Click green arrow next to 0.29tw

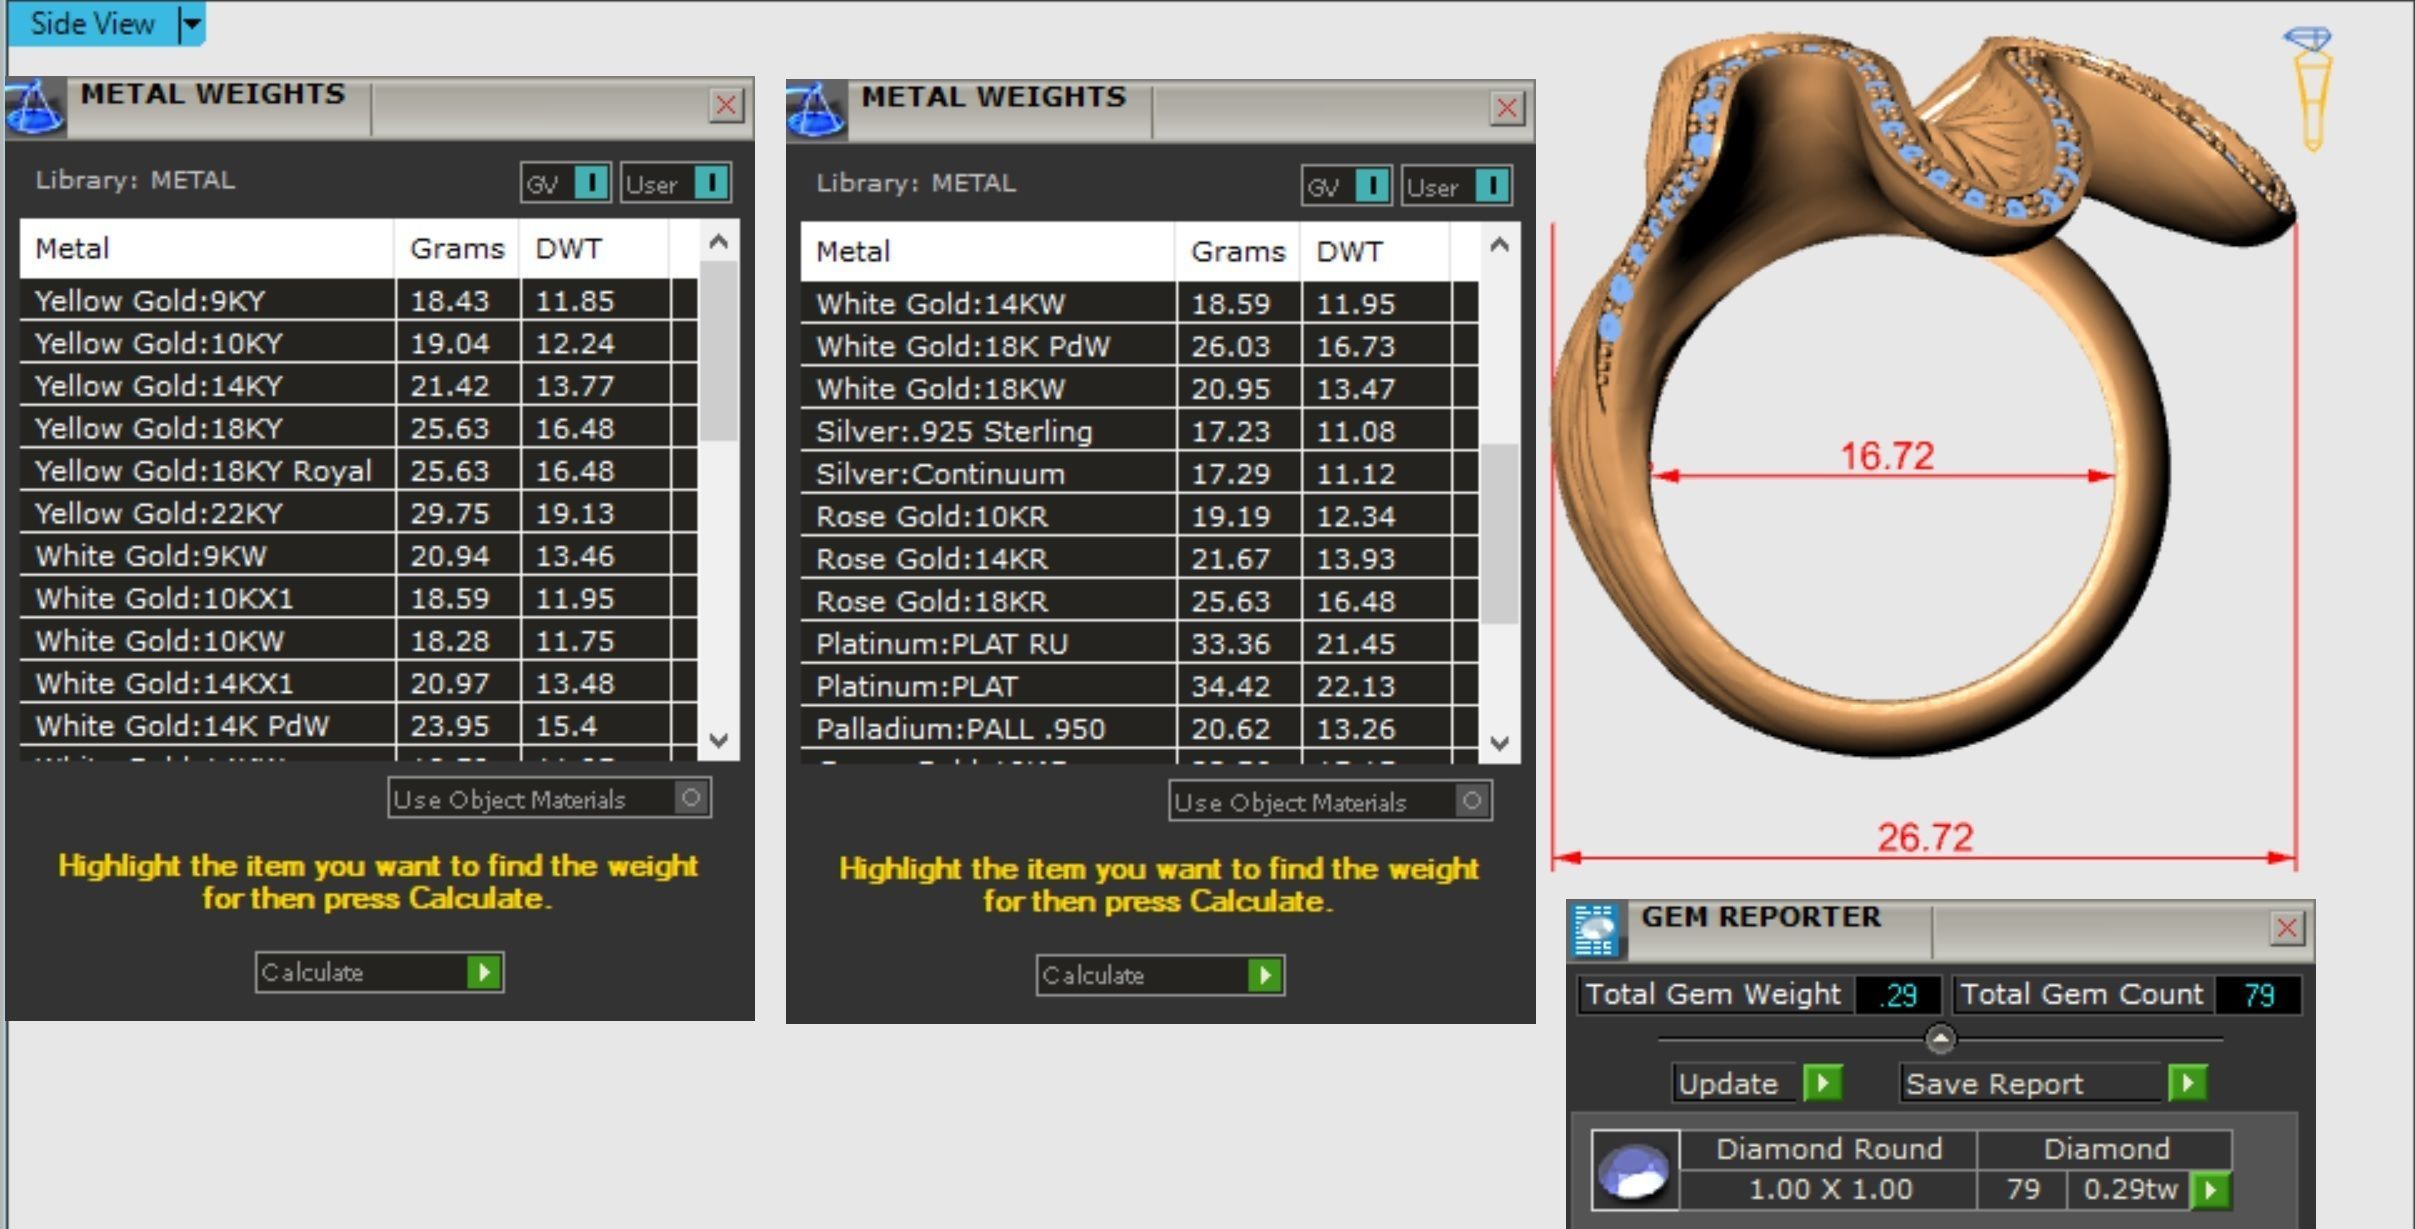point(2211,1190)
